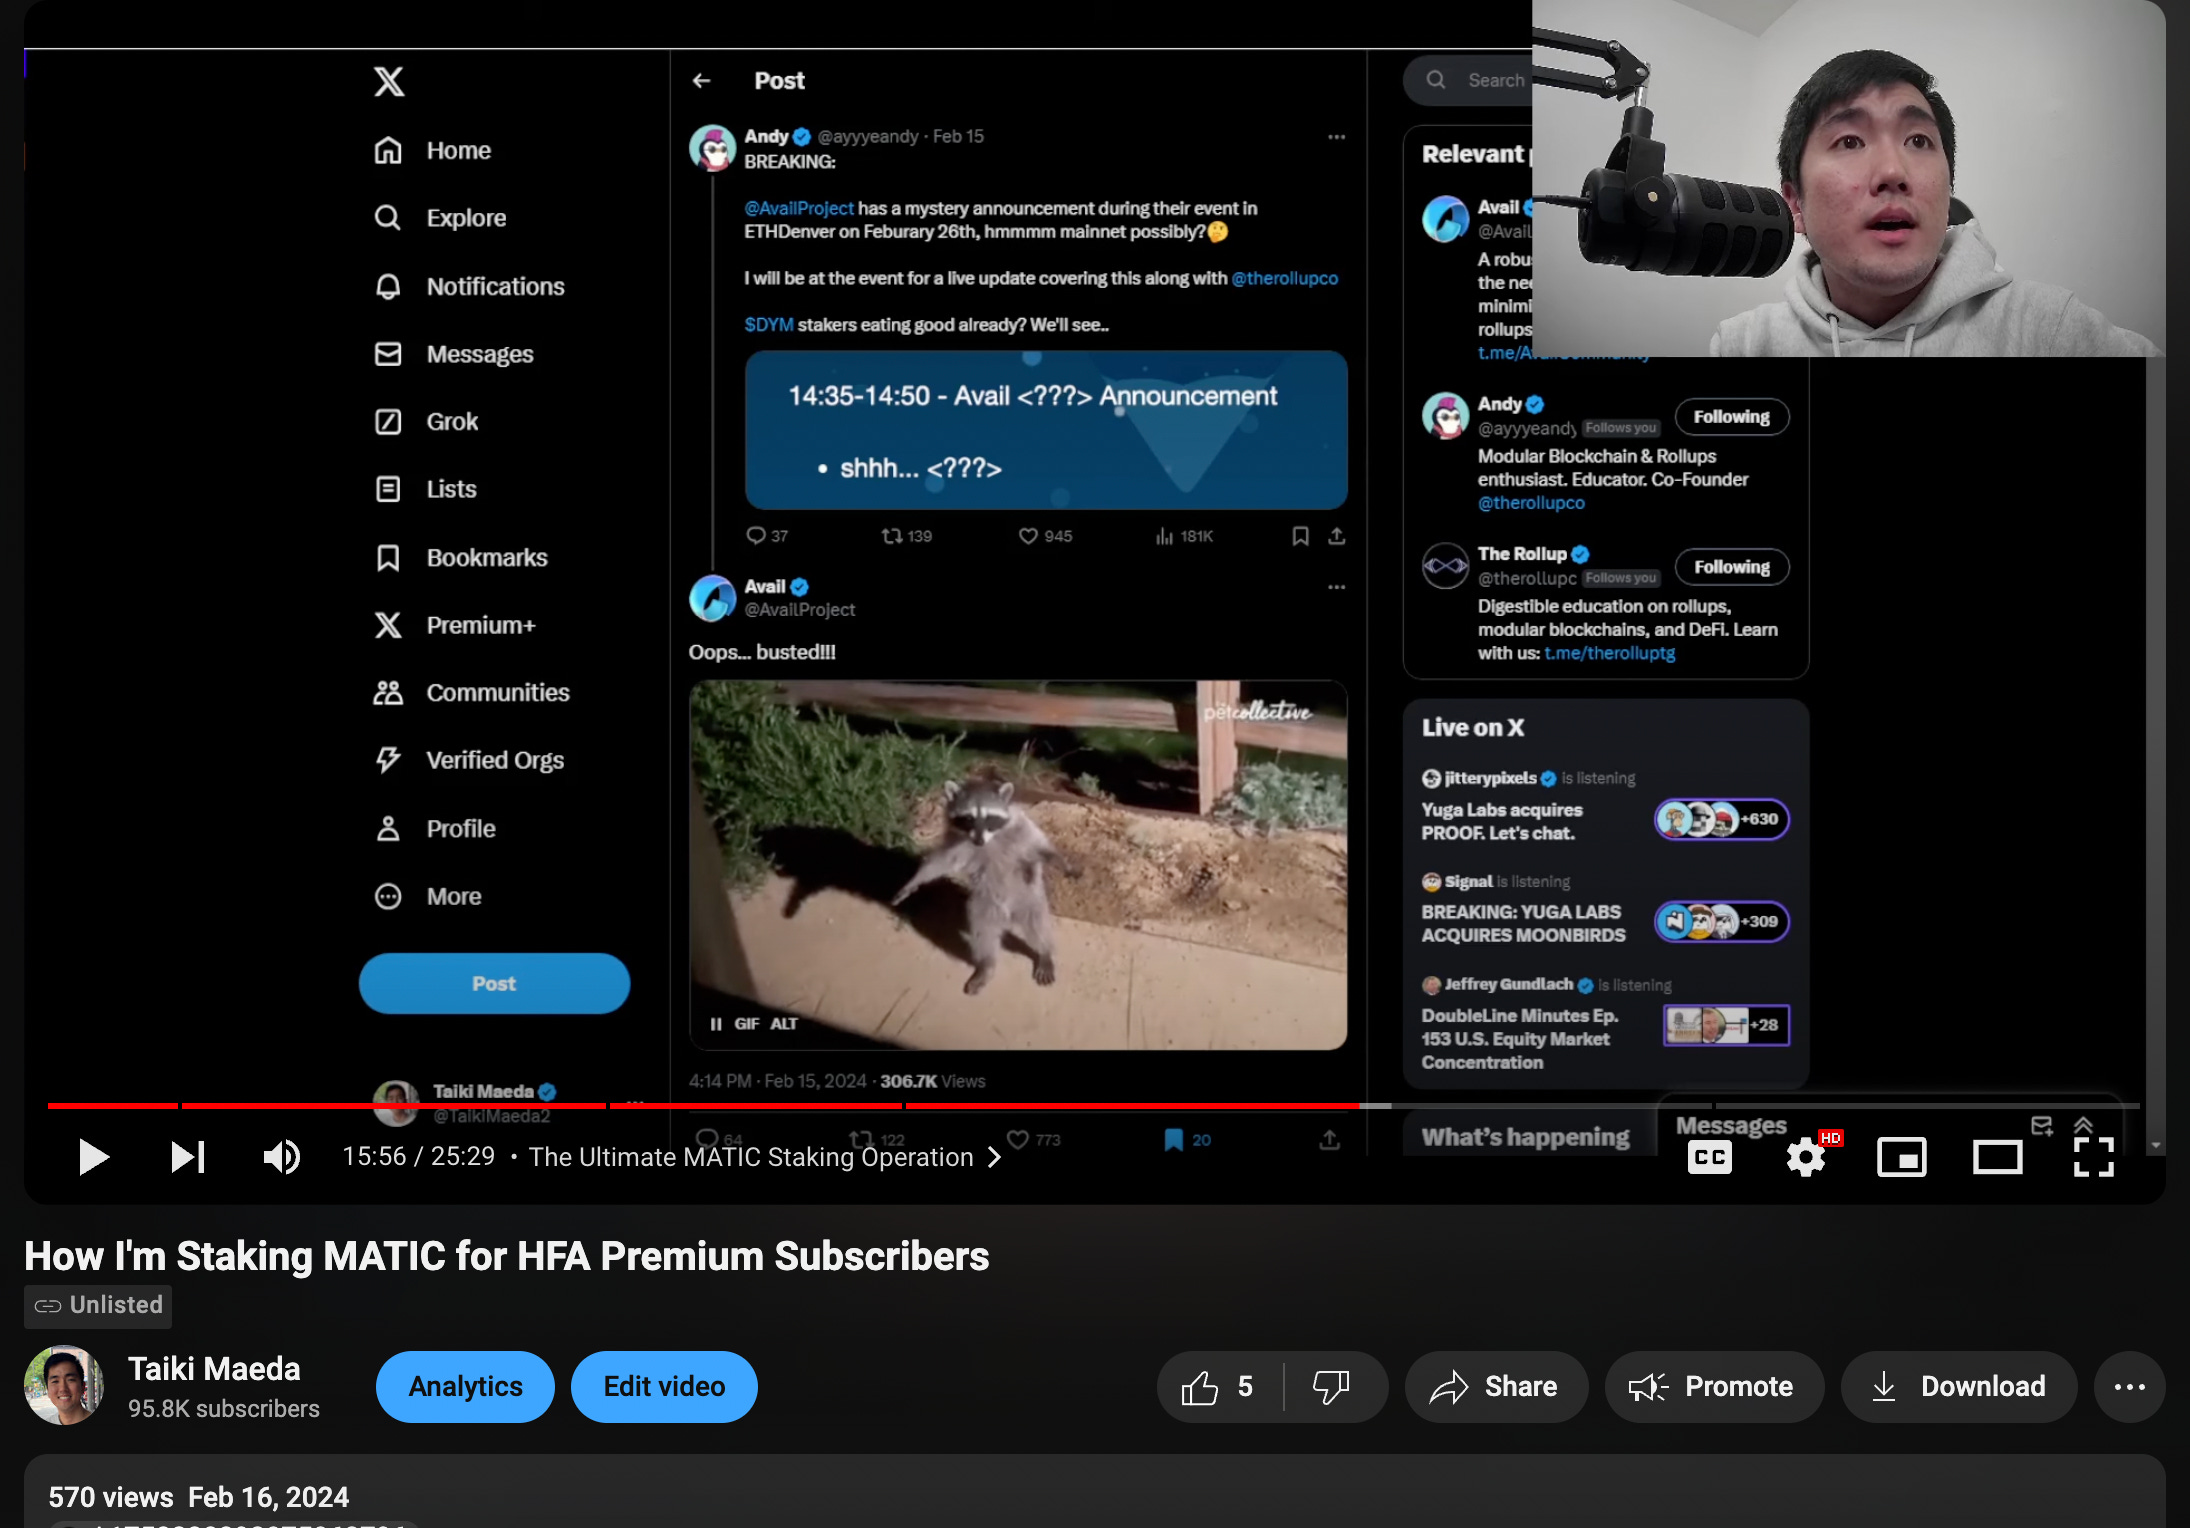Repost Andy's tweet with 139 reposts
The width and height of the screenshot is (2190, 1528).
click(x=906, y=537)
